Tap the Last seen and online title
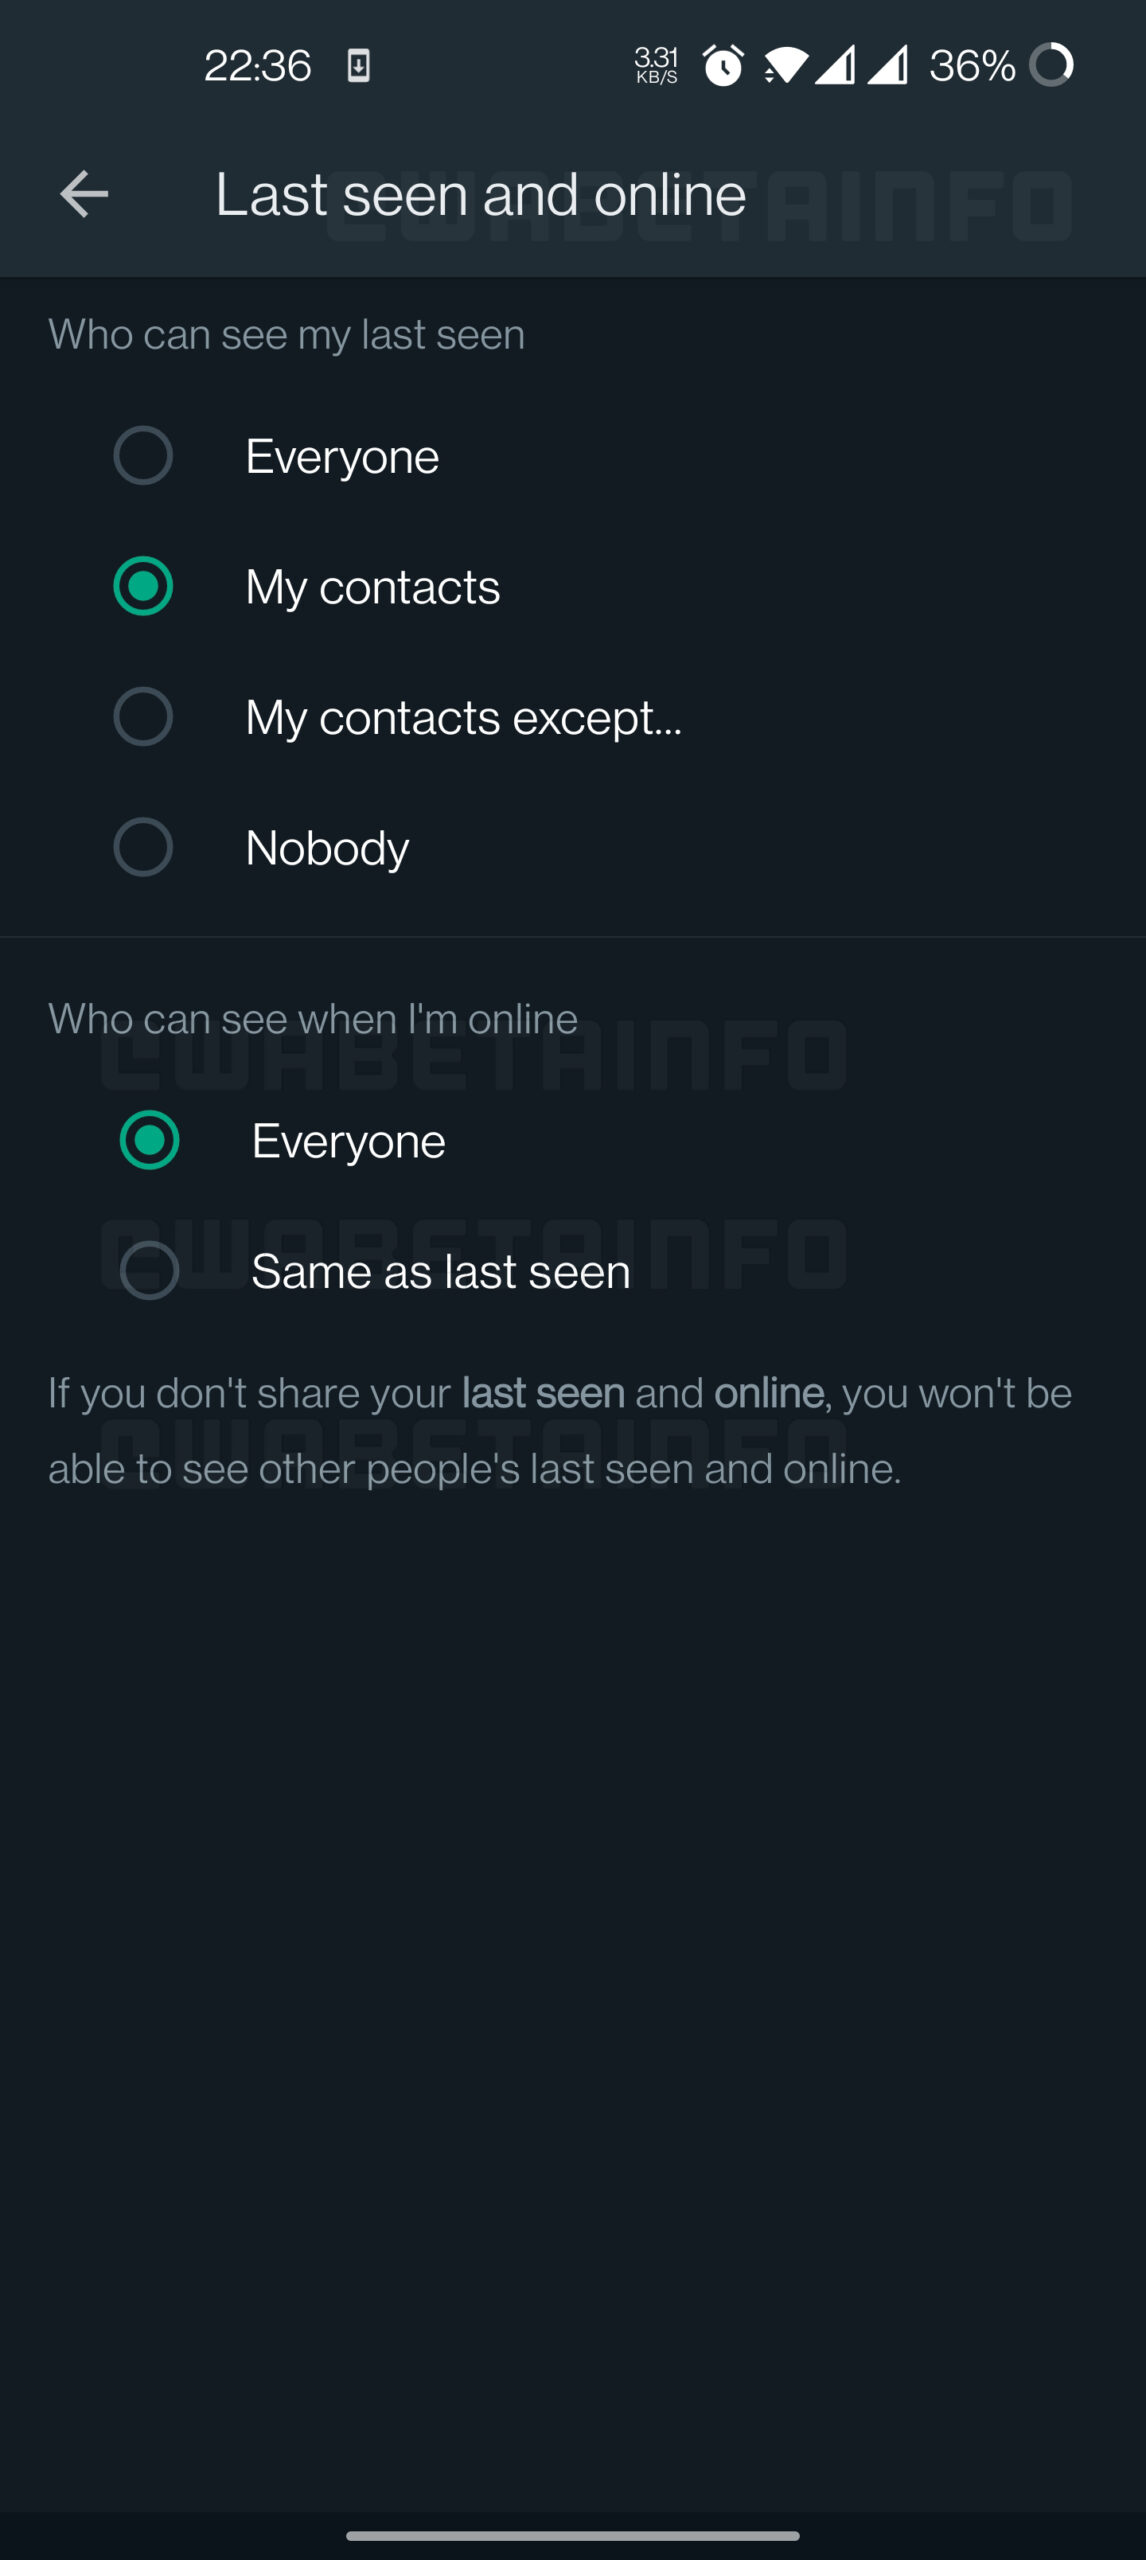The image size is (1146, 2560). 480,194
